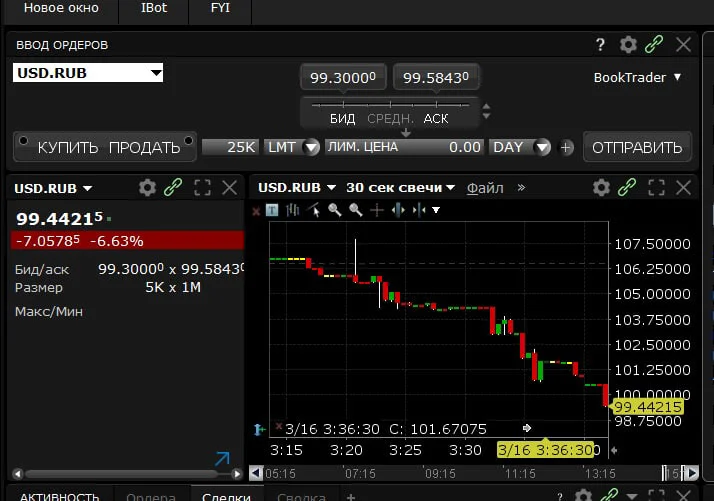Maximize the USD.RUB quote panel

point(202,187)
